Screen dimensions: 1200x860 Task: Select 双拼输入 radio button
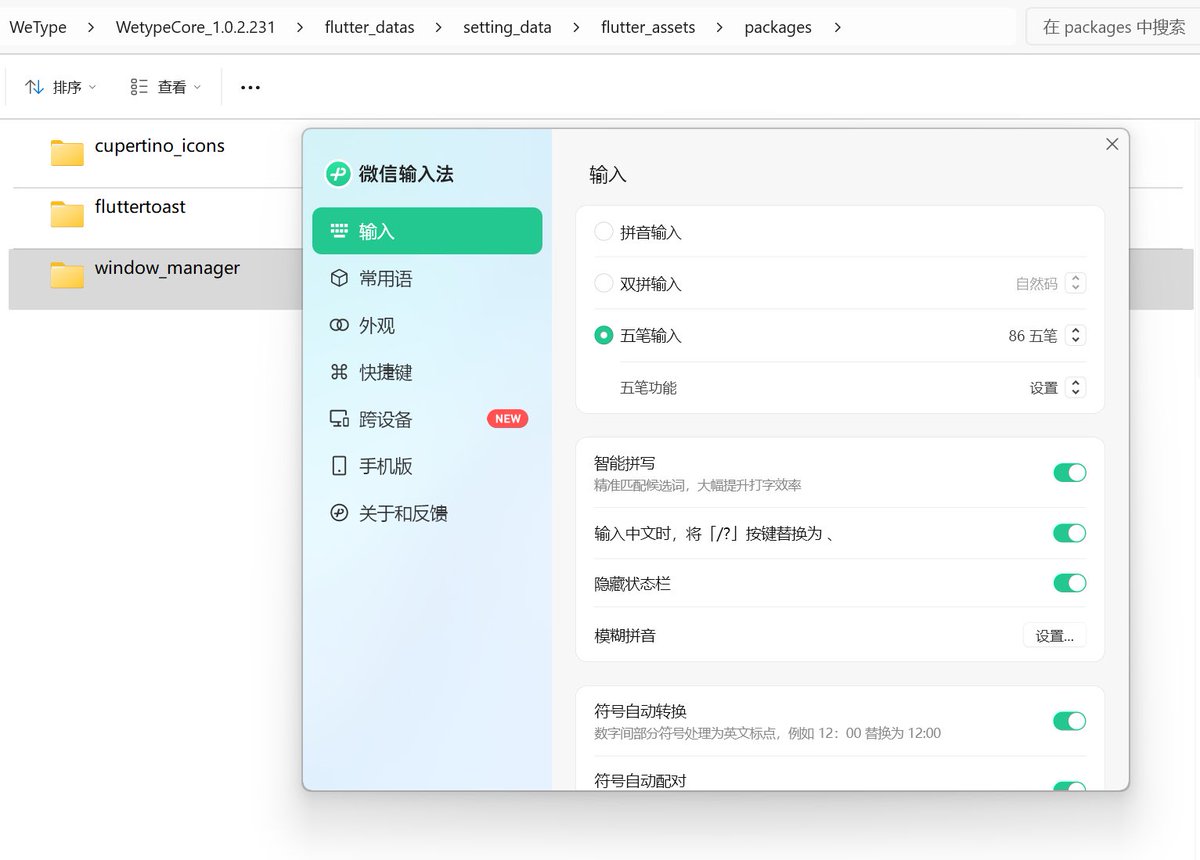tap(603, 284)
